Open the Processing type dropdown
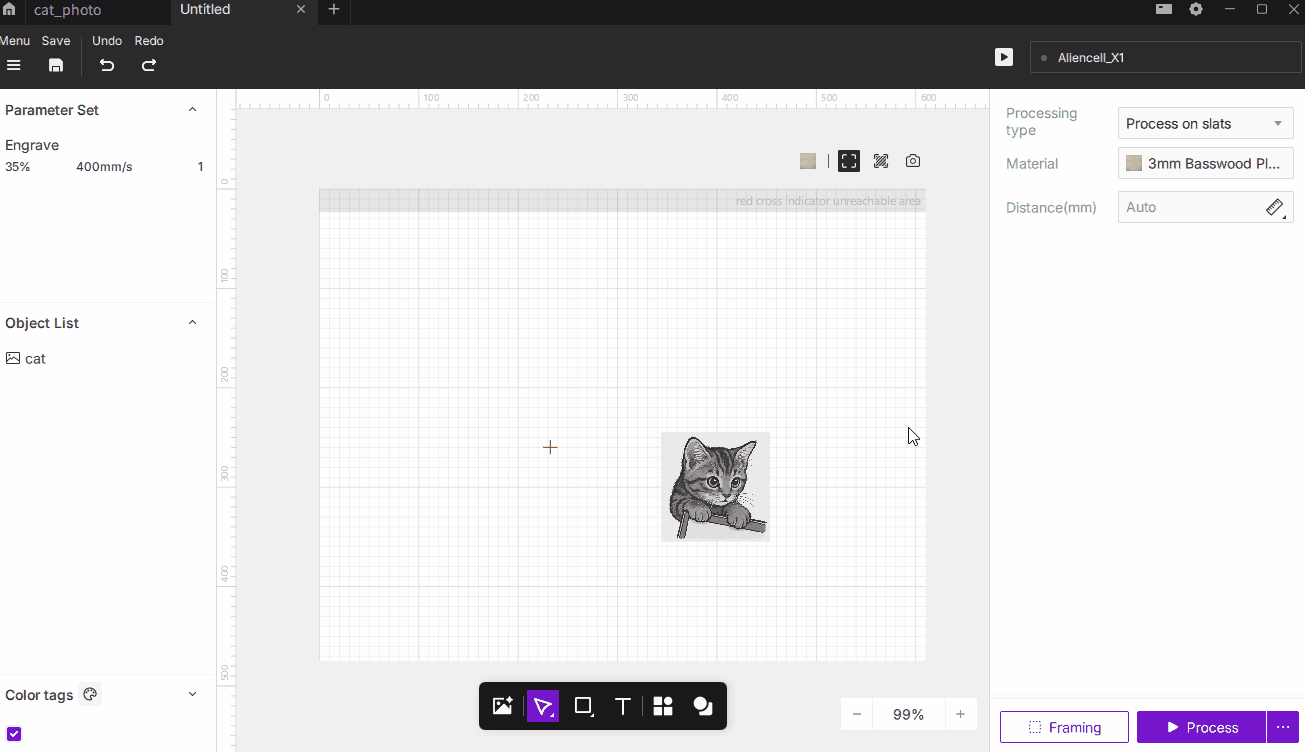 click(x=1205, y=124)
